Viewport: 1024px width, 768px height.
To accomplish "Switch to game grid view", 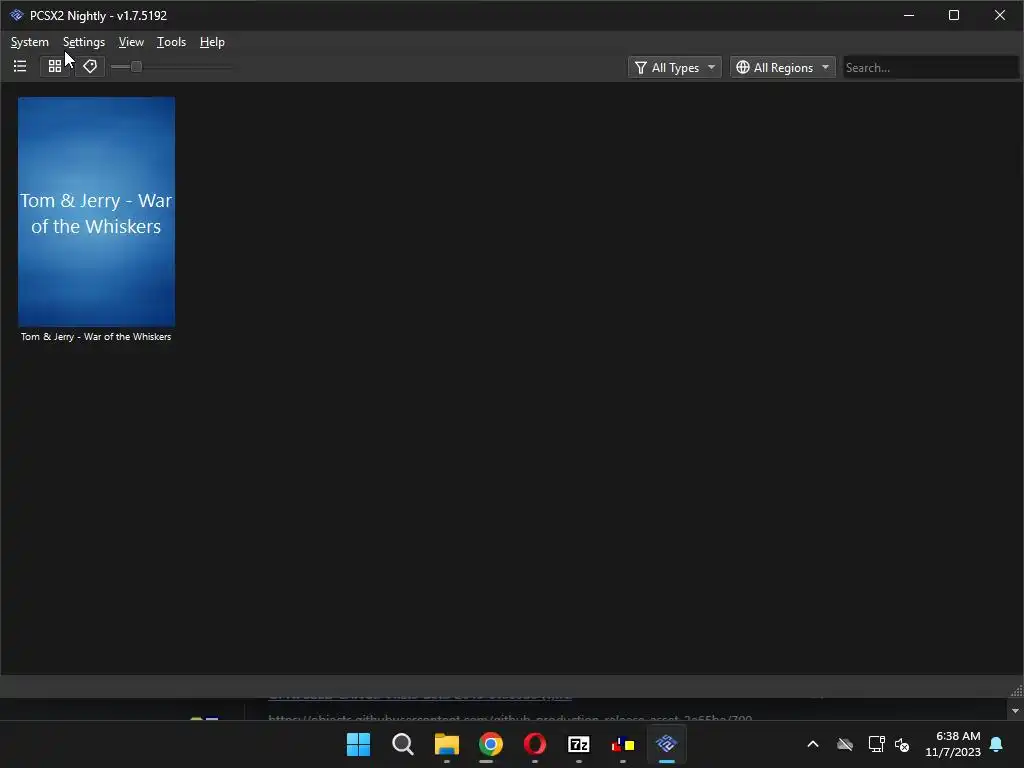I will point(55,67).
